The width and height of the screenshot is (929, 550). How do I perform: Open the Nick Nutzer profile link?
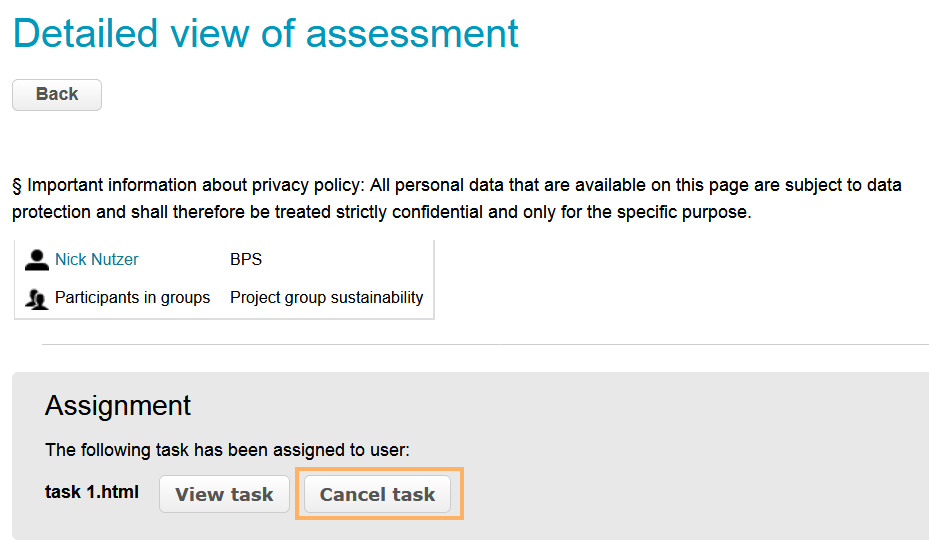[x=96, y=260]
